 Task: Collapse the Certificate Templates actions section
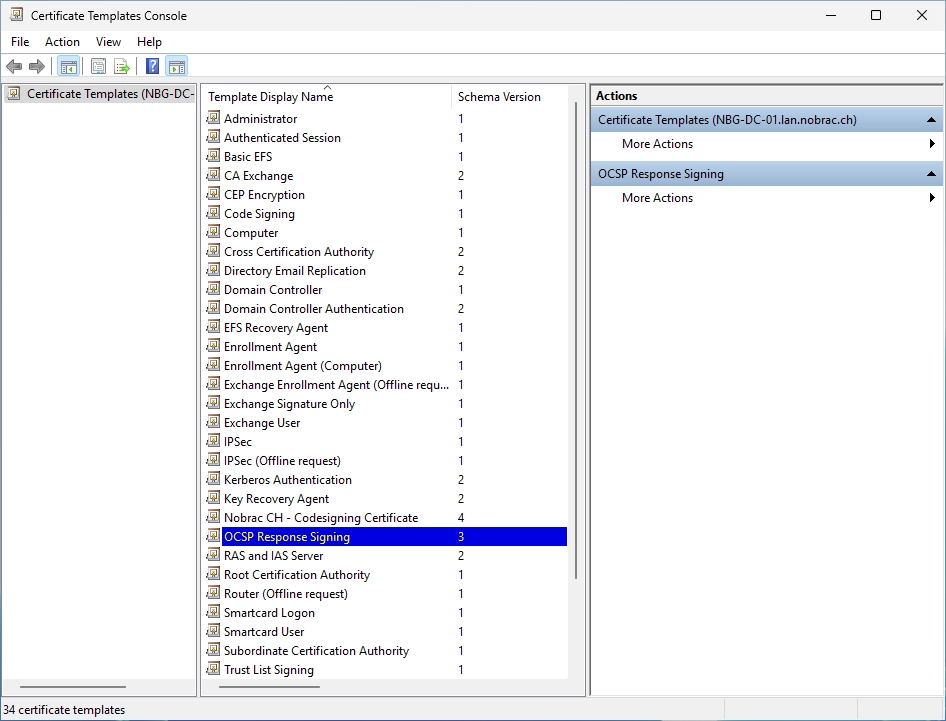pyautogui.click(x=932, y=119)
